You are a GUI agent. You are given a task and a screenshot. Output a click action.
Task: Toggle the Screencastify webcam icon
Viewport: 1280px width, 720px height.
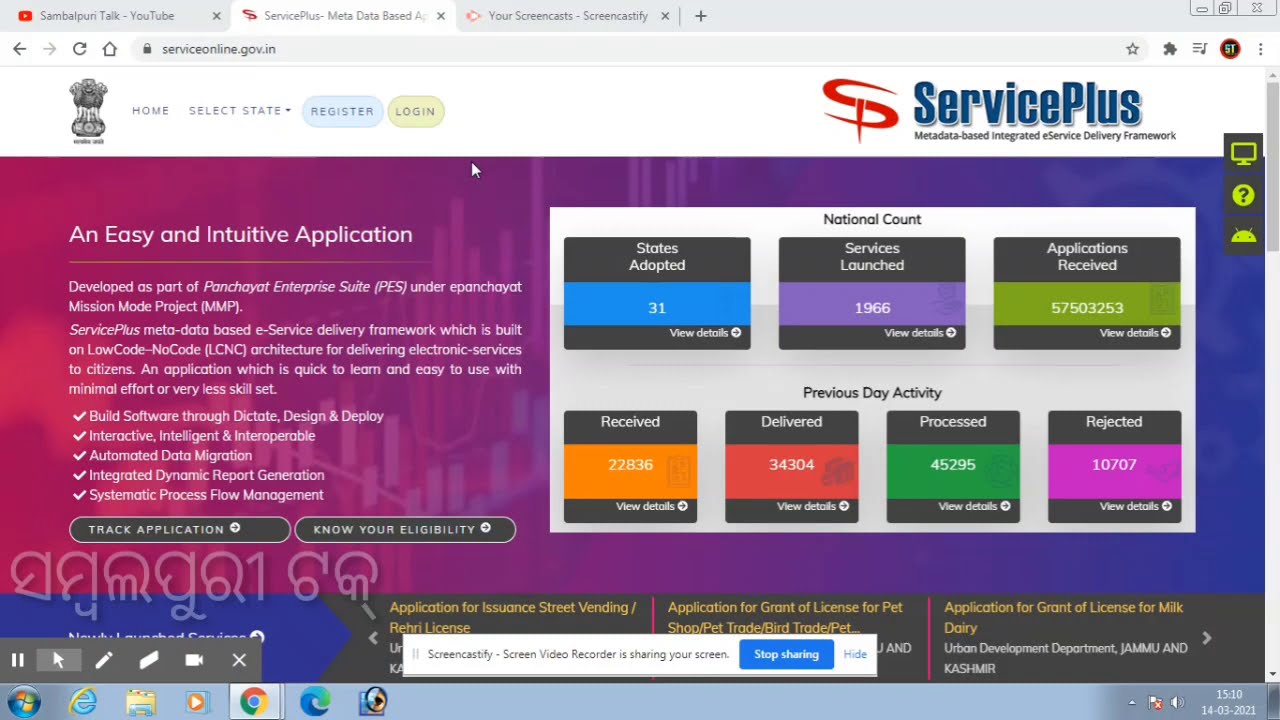click(194, 660)
